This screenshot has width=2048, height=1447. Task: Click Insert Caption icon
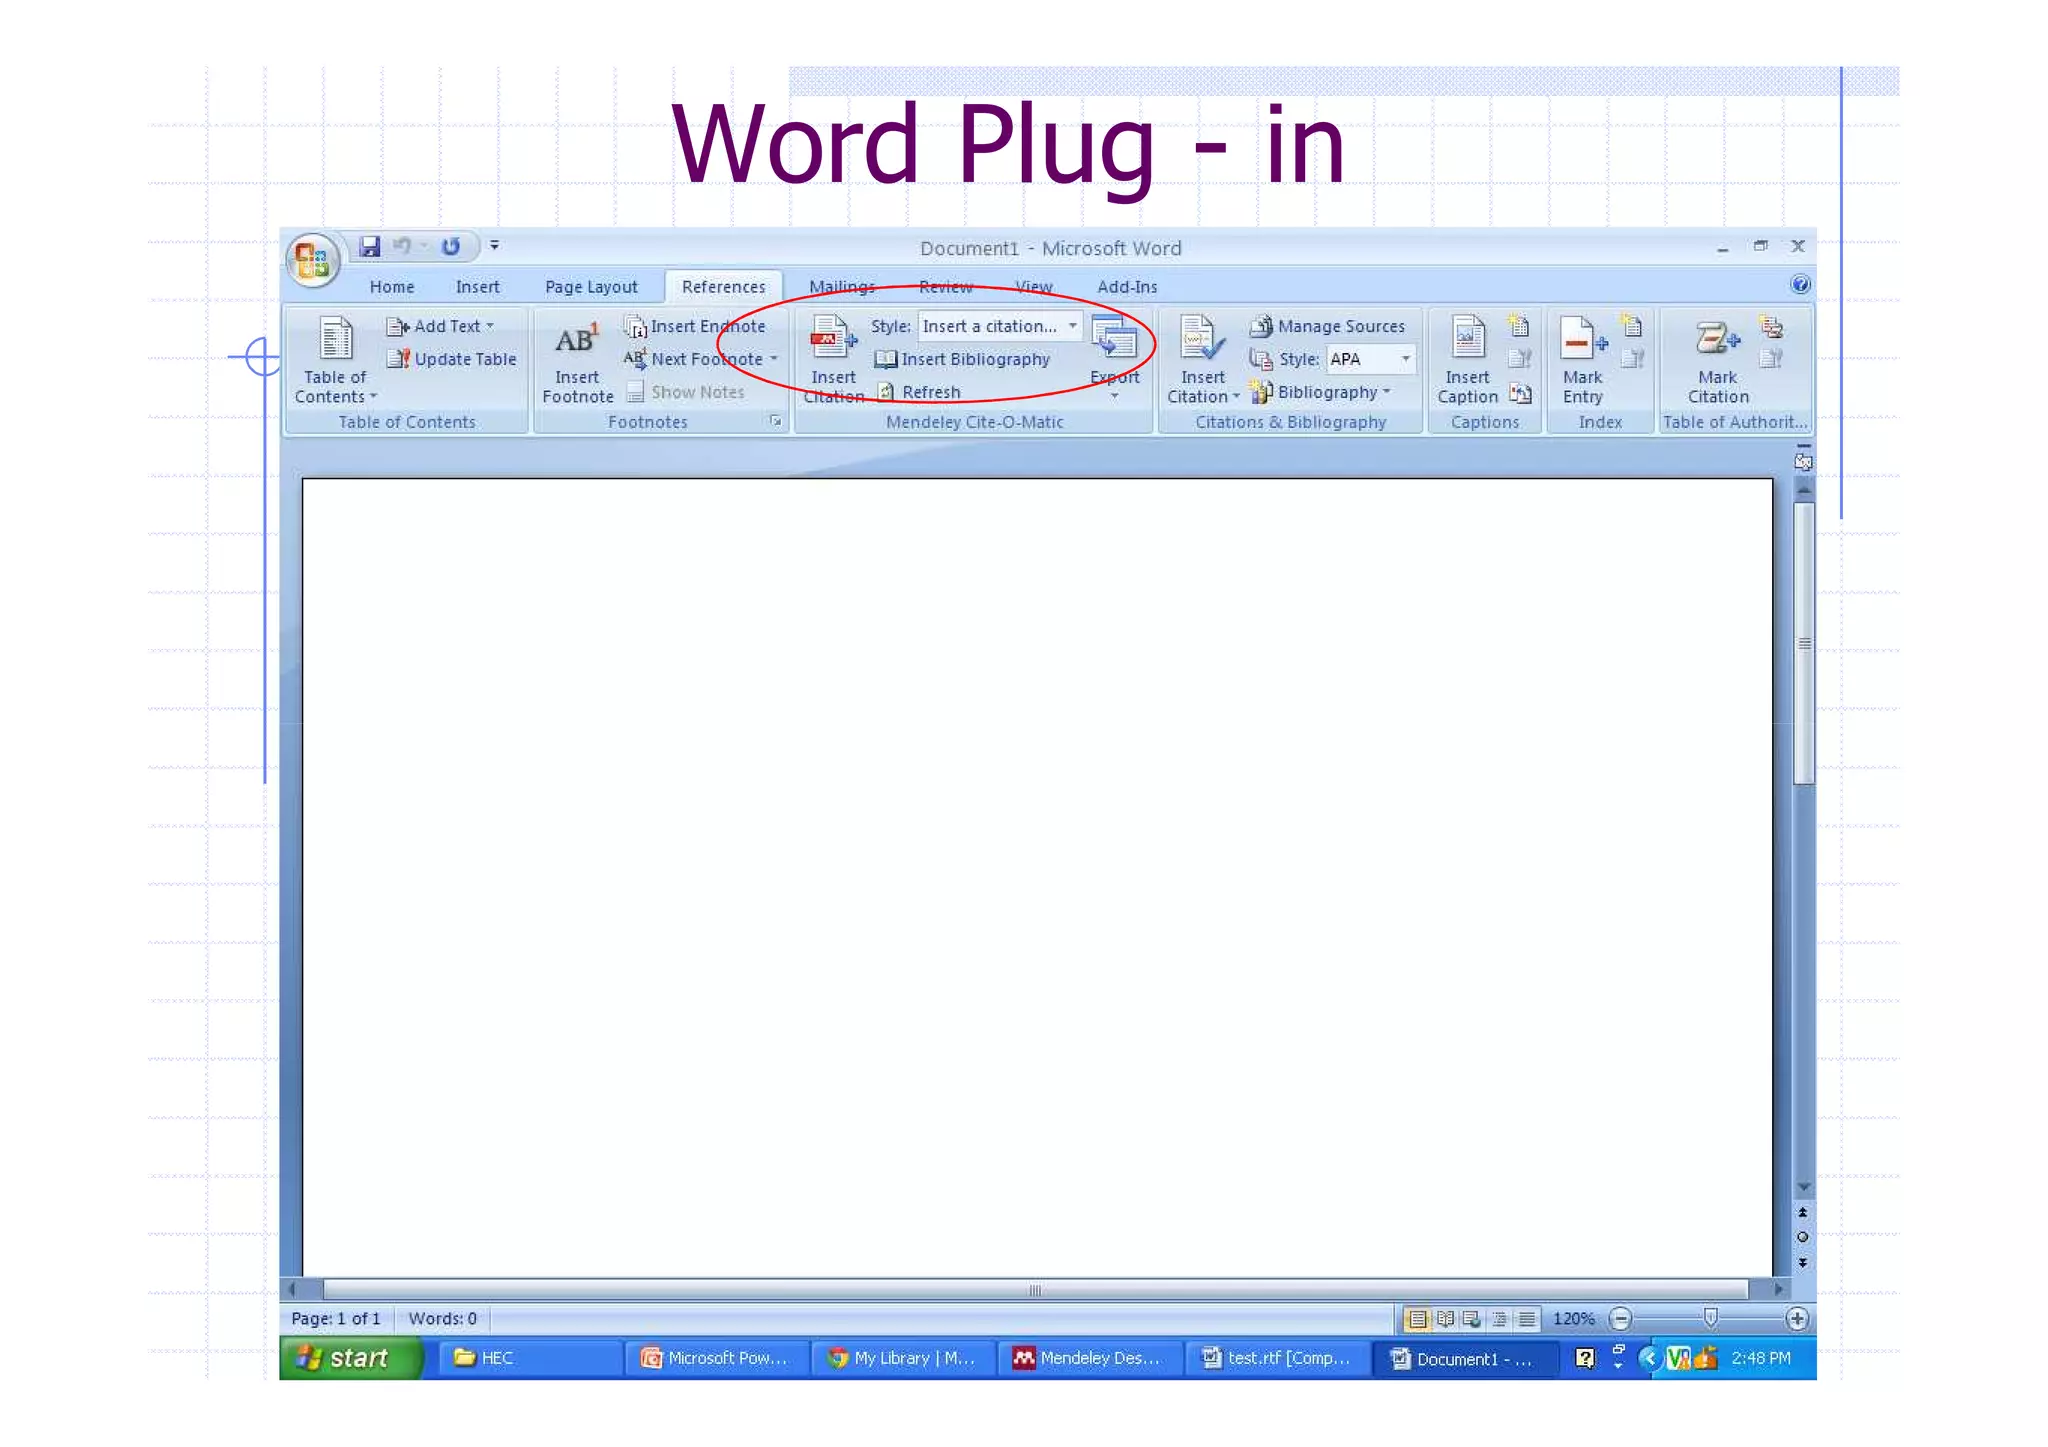point(1467,360)
